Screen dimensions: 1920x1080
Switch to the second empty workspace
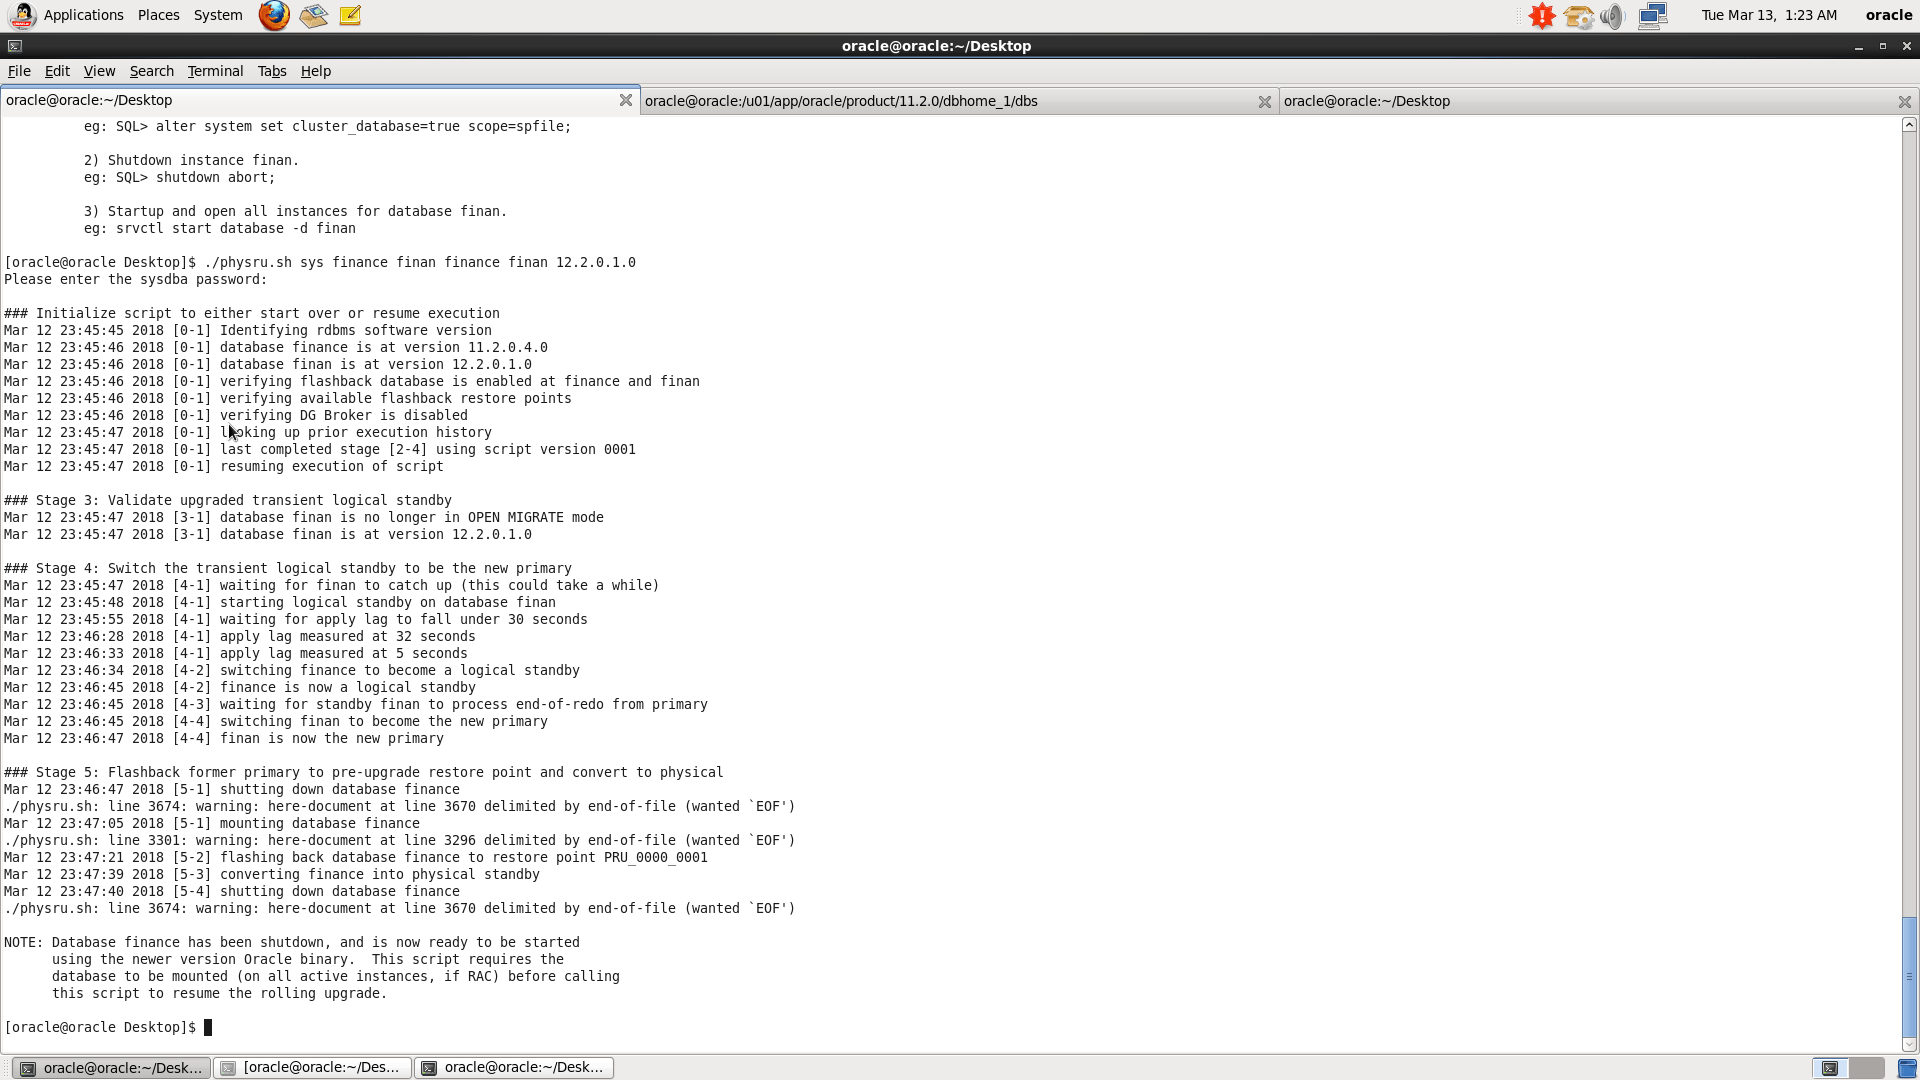point(1867,1068)
